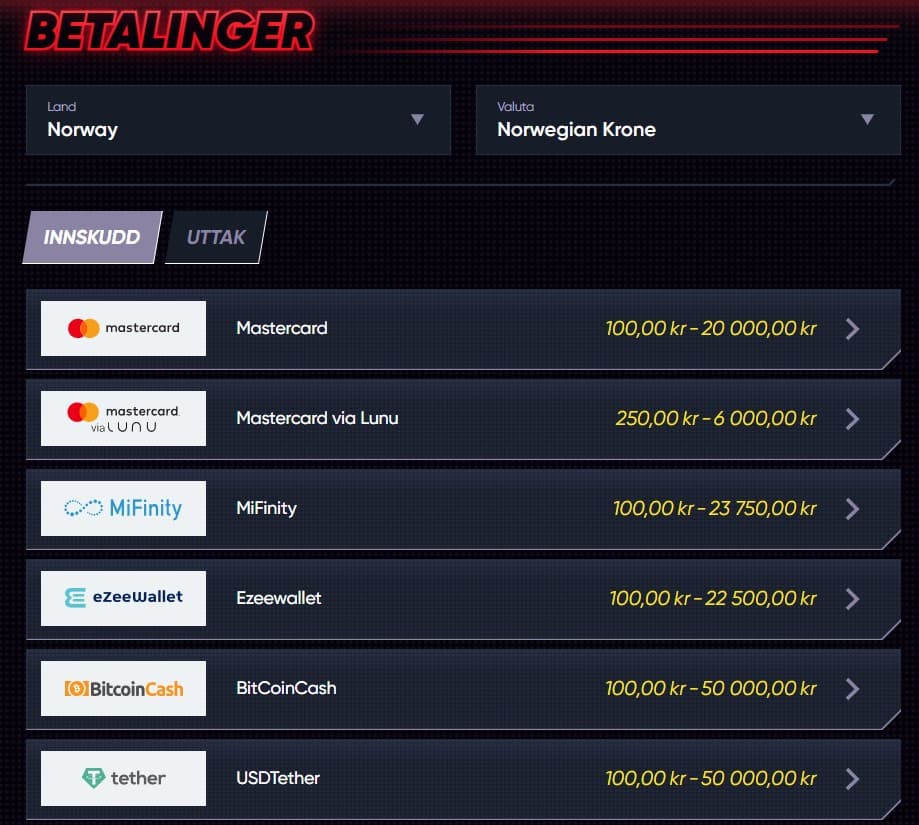Click the Land dropdown arrow
The width and height of the screenshot is (919, 825).
417,120
